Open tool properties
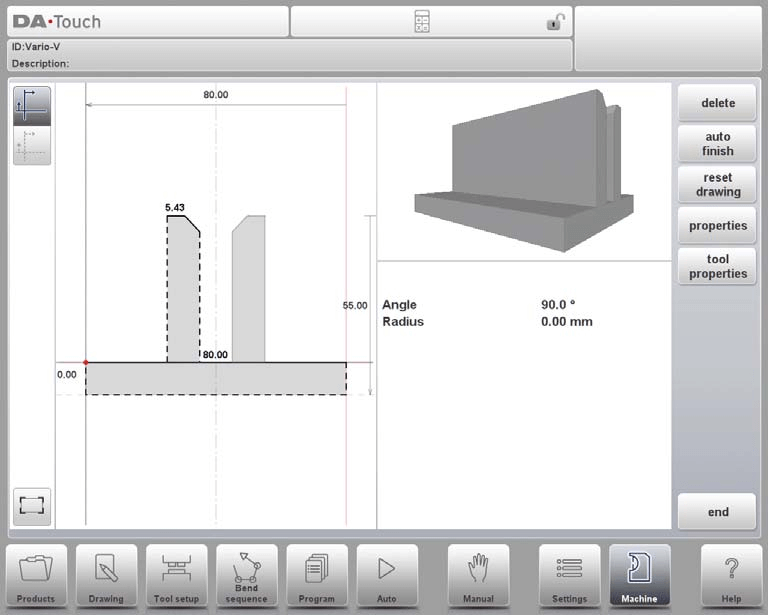The height and width of the screenshot is (615, 768). 718,266
